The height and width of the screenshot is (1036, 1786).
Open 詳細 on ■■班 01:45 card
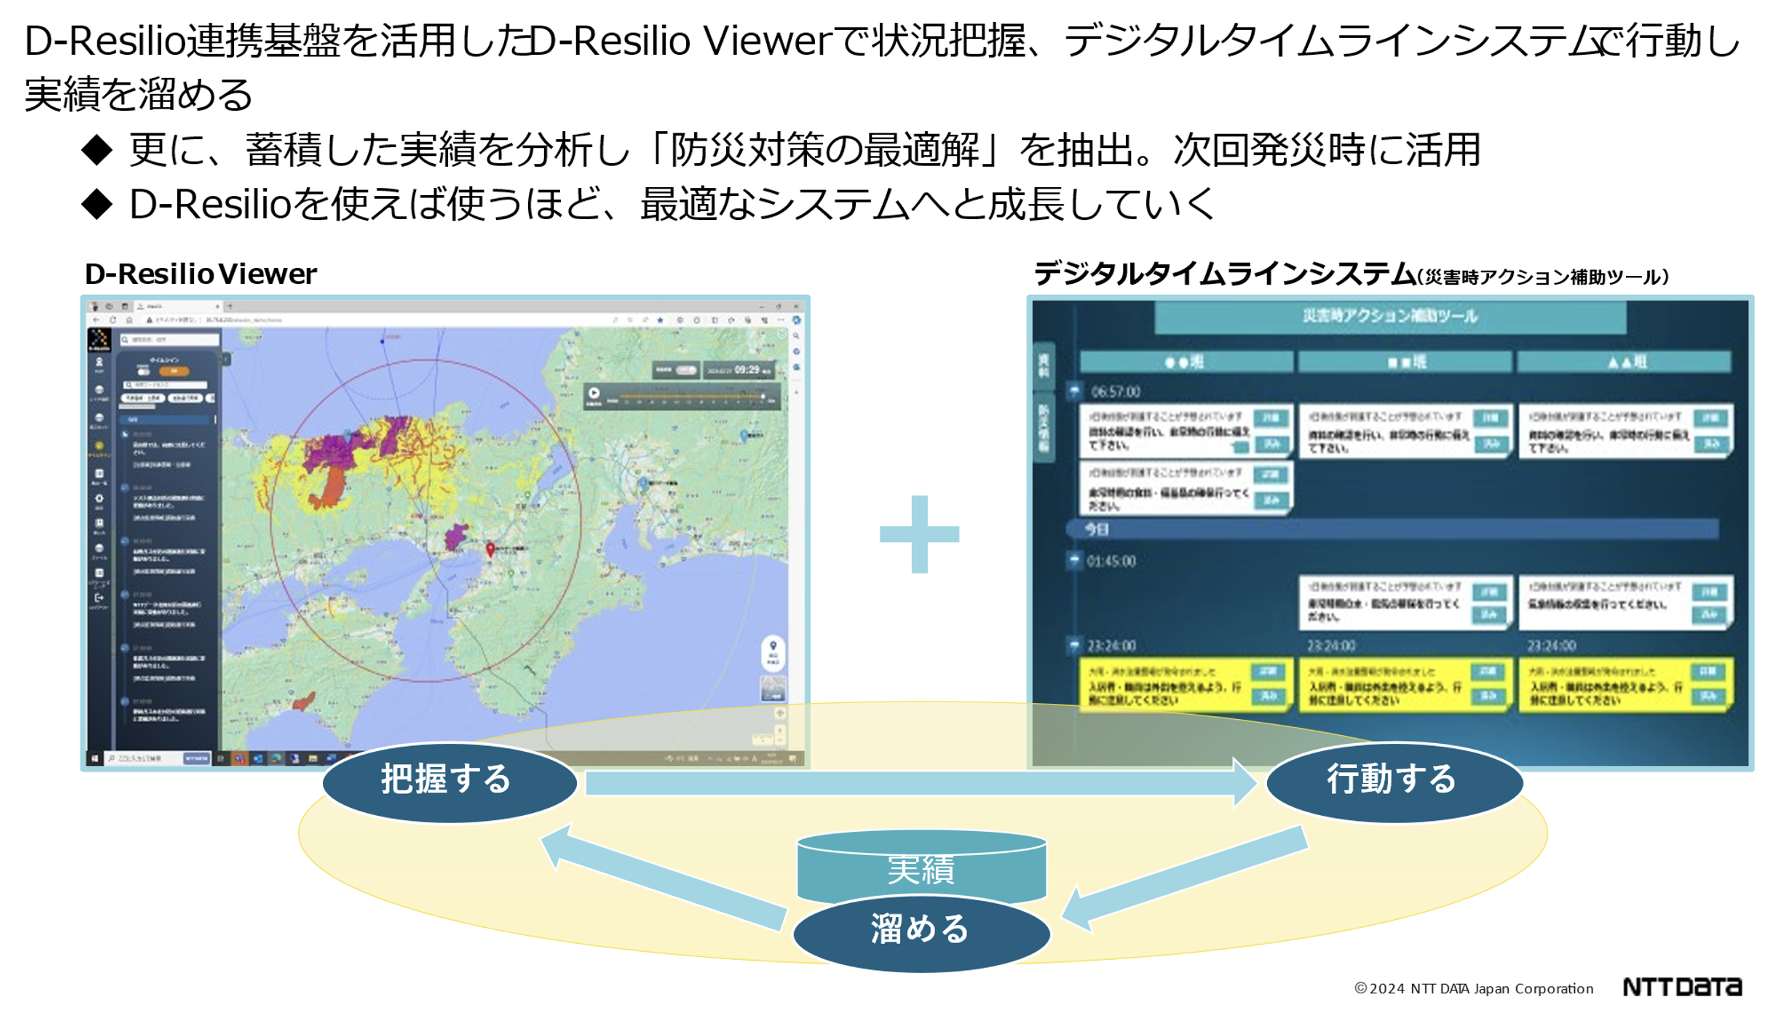1490,591
